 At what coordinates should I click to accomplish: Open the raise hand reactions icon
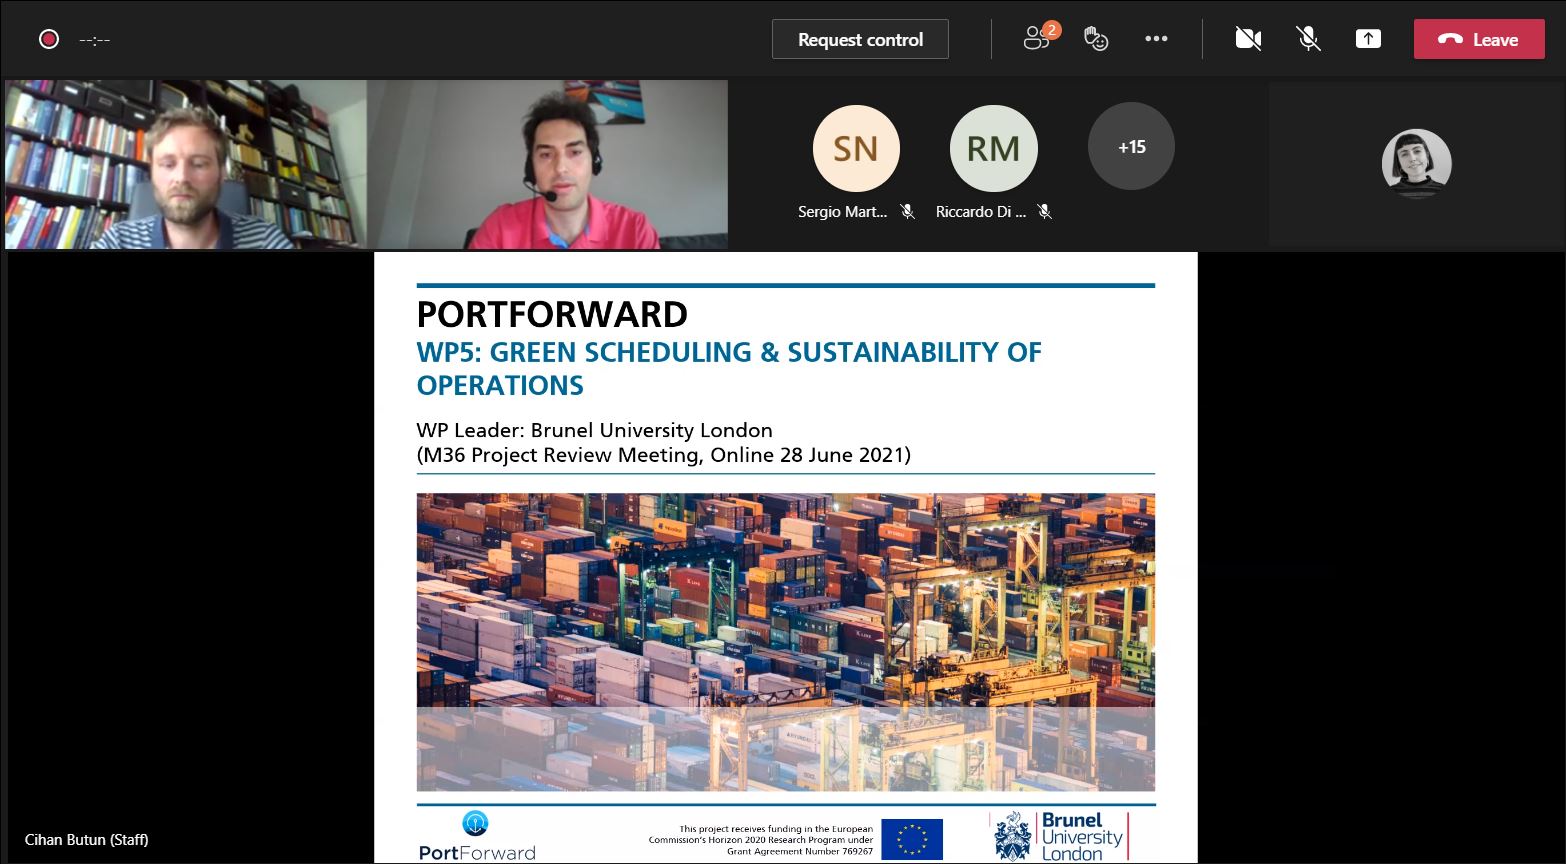coord(1097,39)
